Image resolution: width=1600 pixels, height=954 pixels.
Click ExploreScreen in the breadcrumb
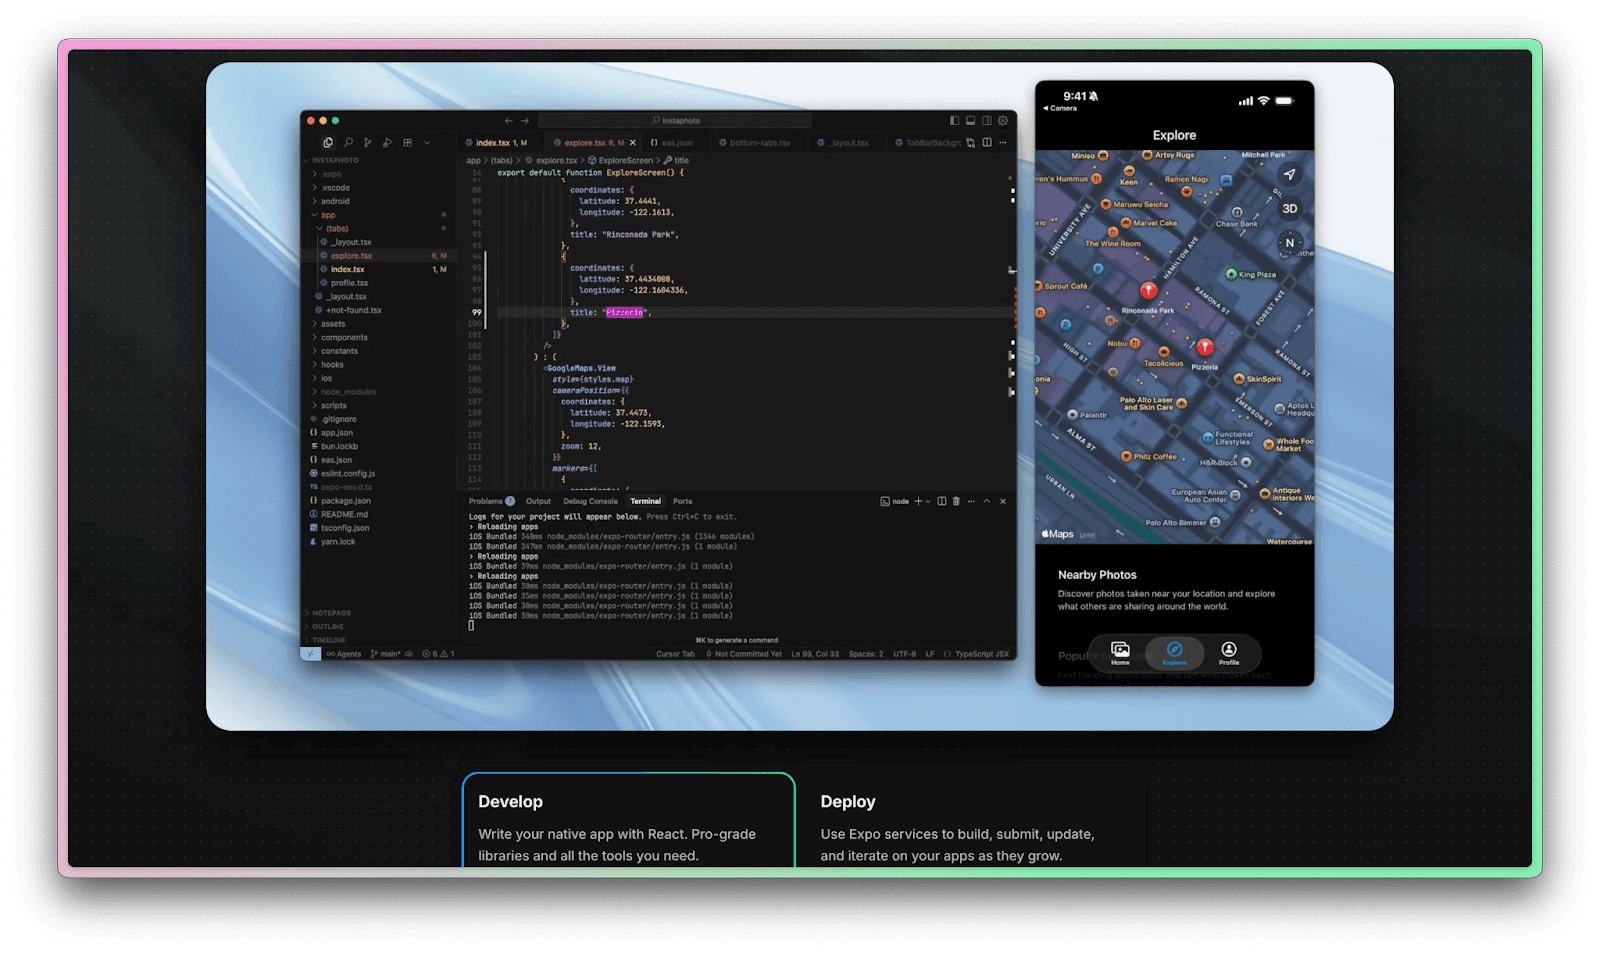pyautogui.click(x=625, y=160)
